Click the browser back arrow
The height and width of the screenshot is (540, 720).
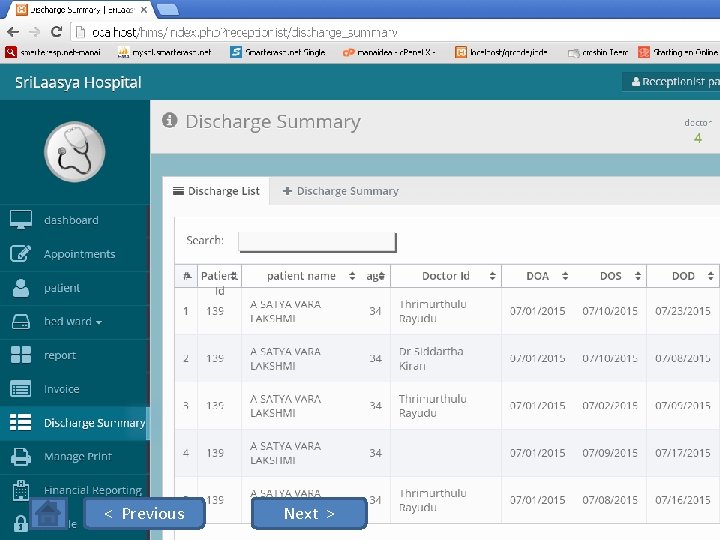tap(13, 32)
